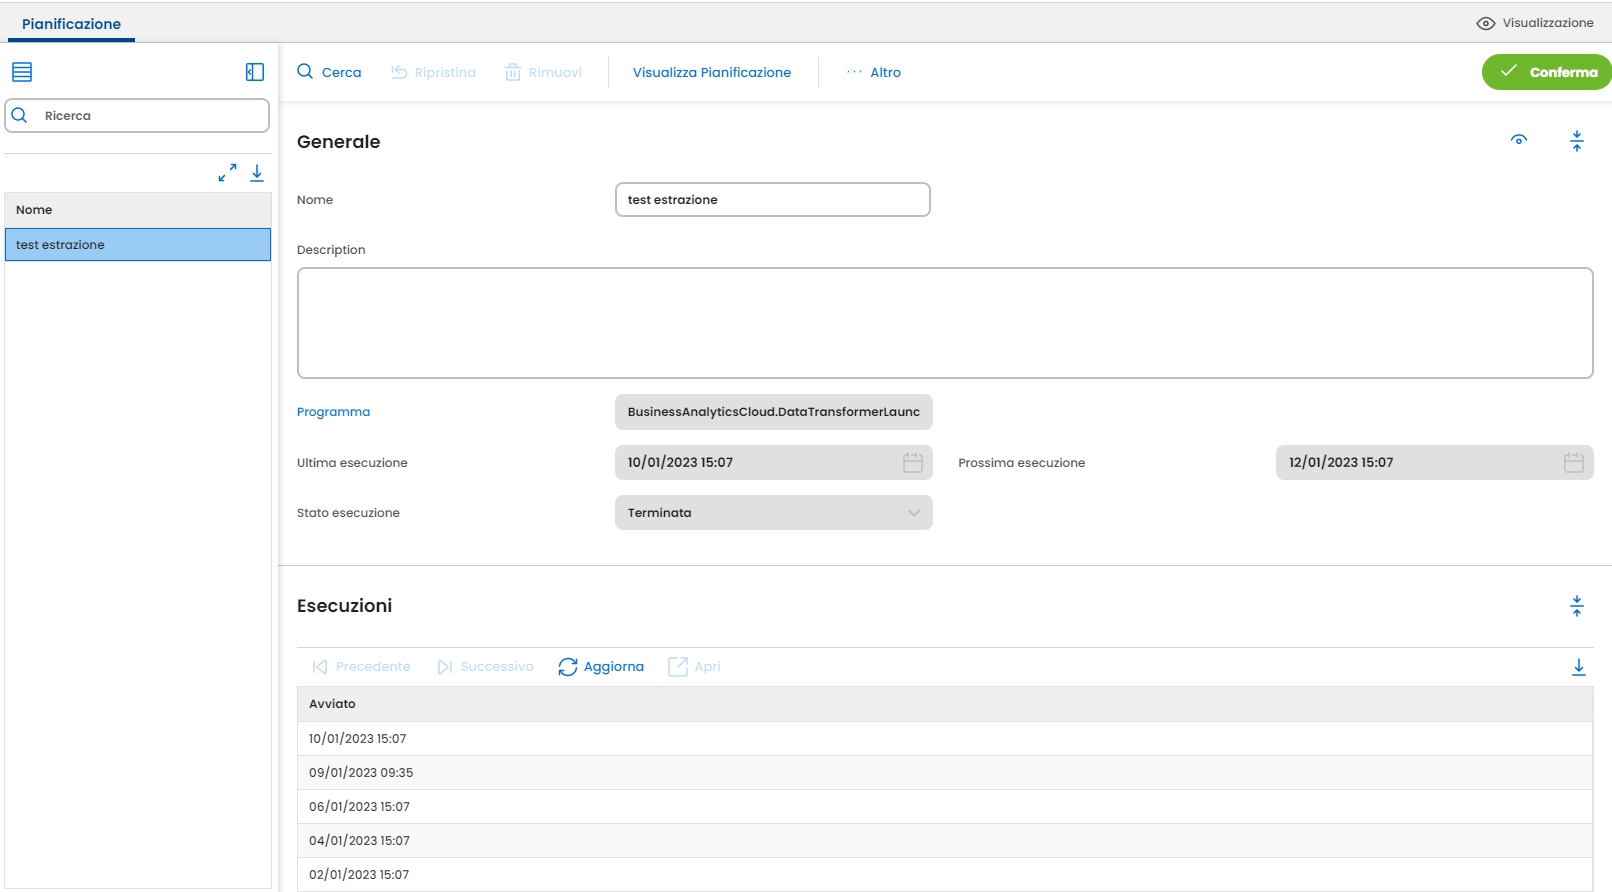Toggle the eye icon in Generale section
The image size is (1612, 892).
pos(1518,141)
